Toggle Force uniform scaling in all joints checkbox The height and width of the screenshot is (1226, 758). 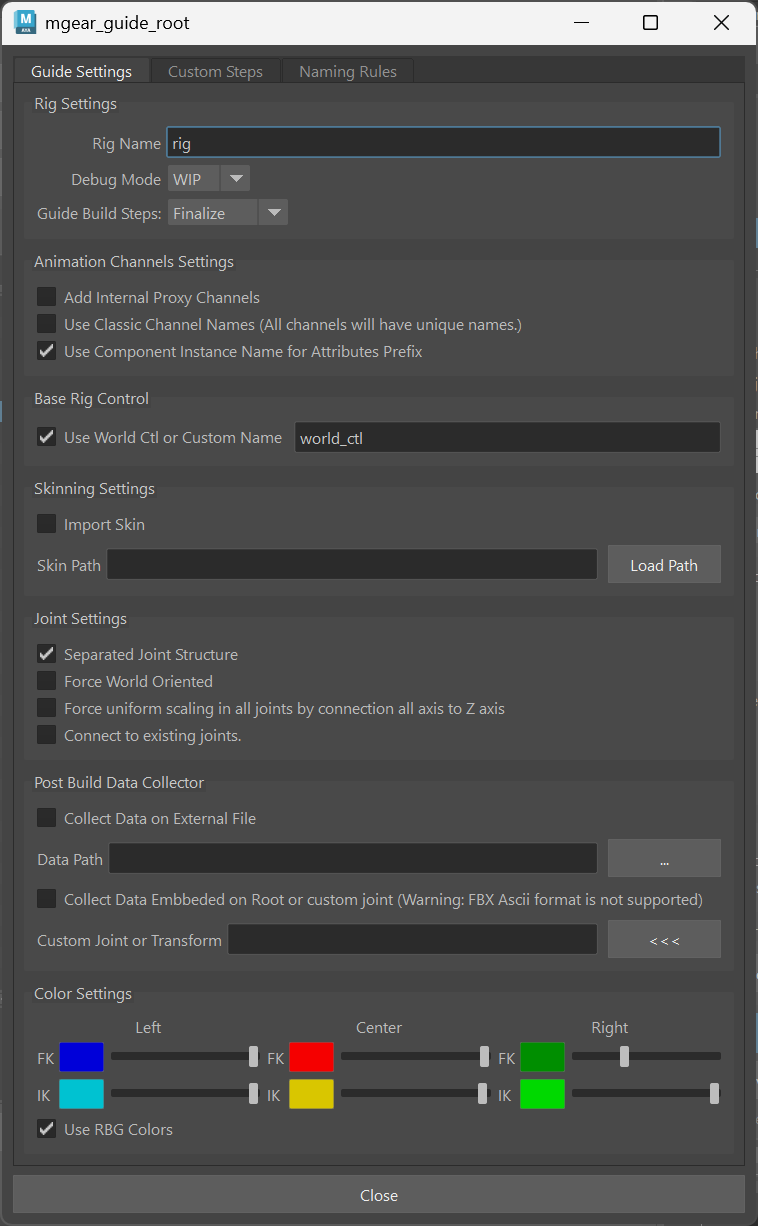coord(47,708)
